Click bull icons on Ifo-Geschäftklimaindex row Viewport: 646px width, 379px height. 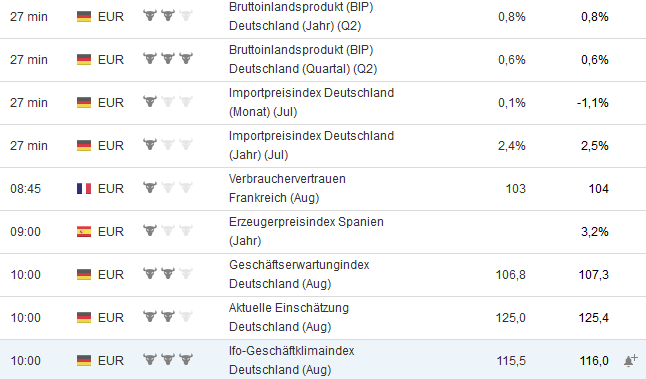[x=168, y=359]
